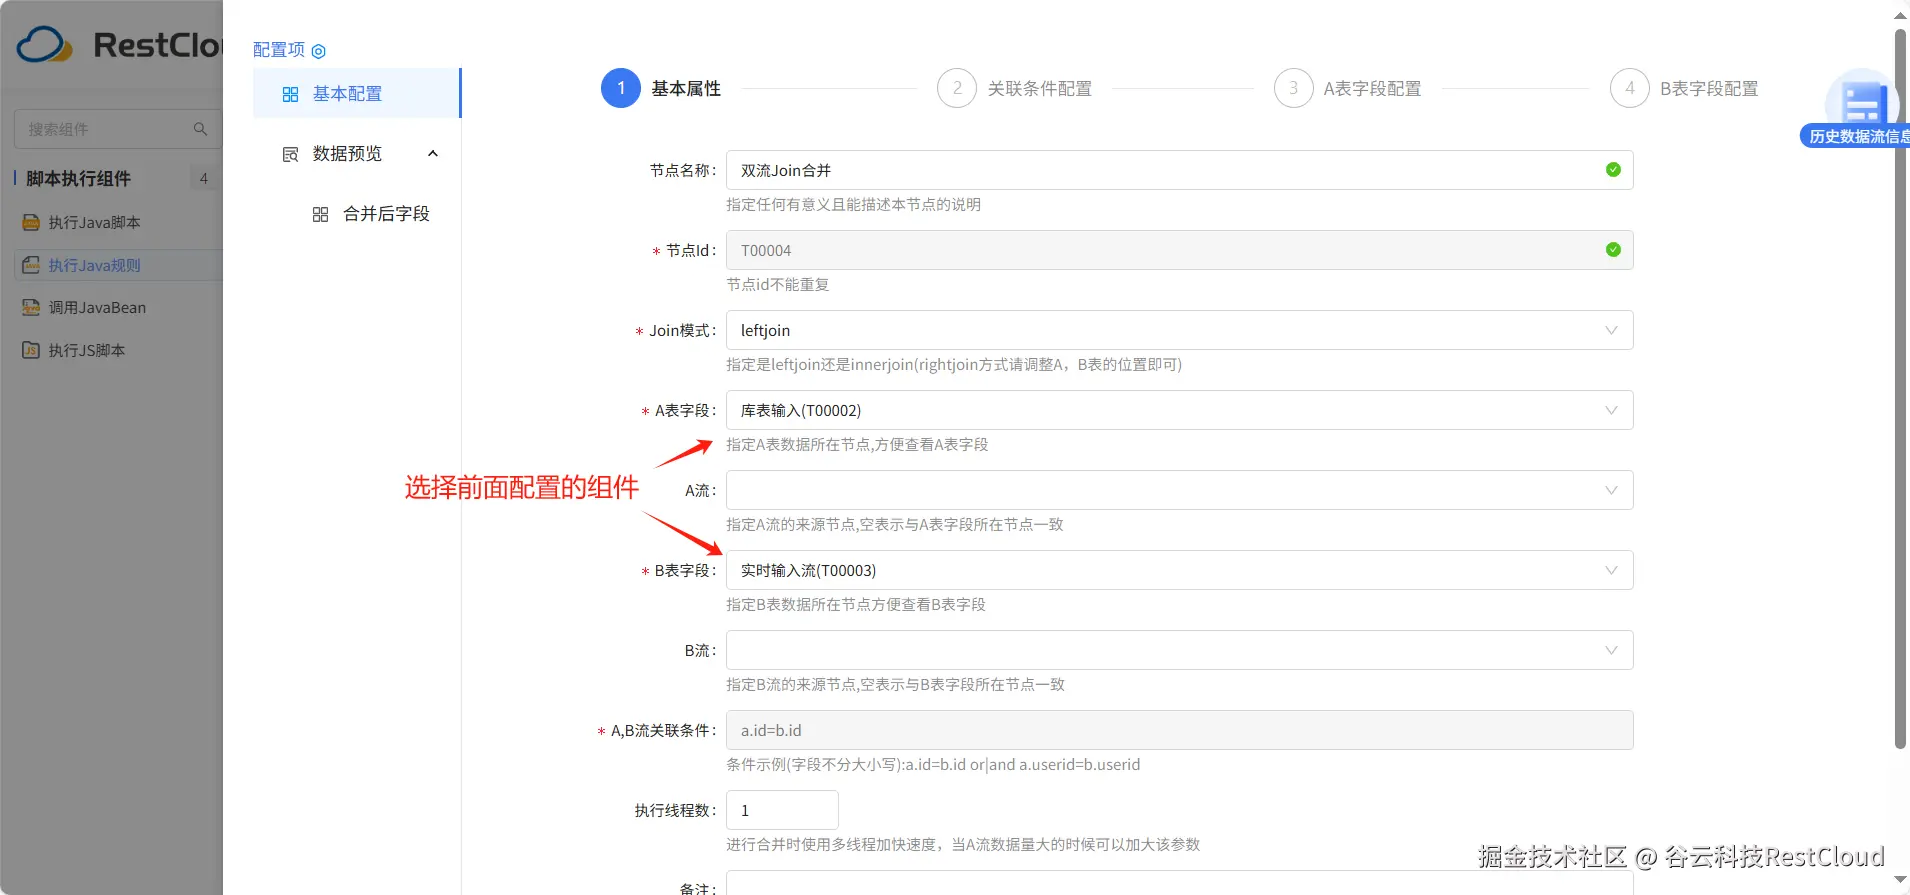This screenshot has height=895, width=1910.
Task: Open the A流 source dropdown
Action: coord(1179,490)
